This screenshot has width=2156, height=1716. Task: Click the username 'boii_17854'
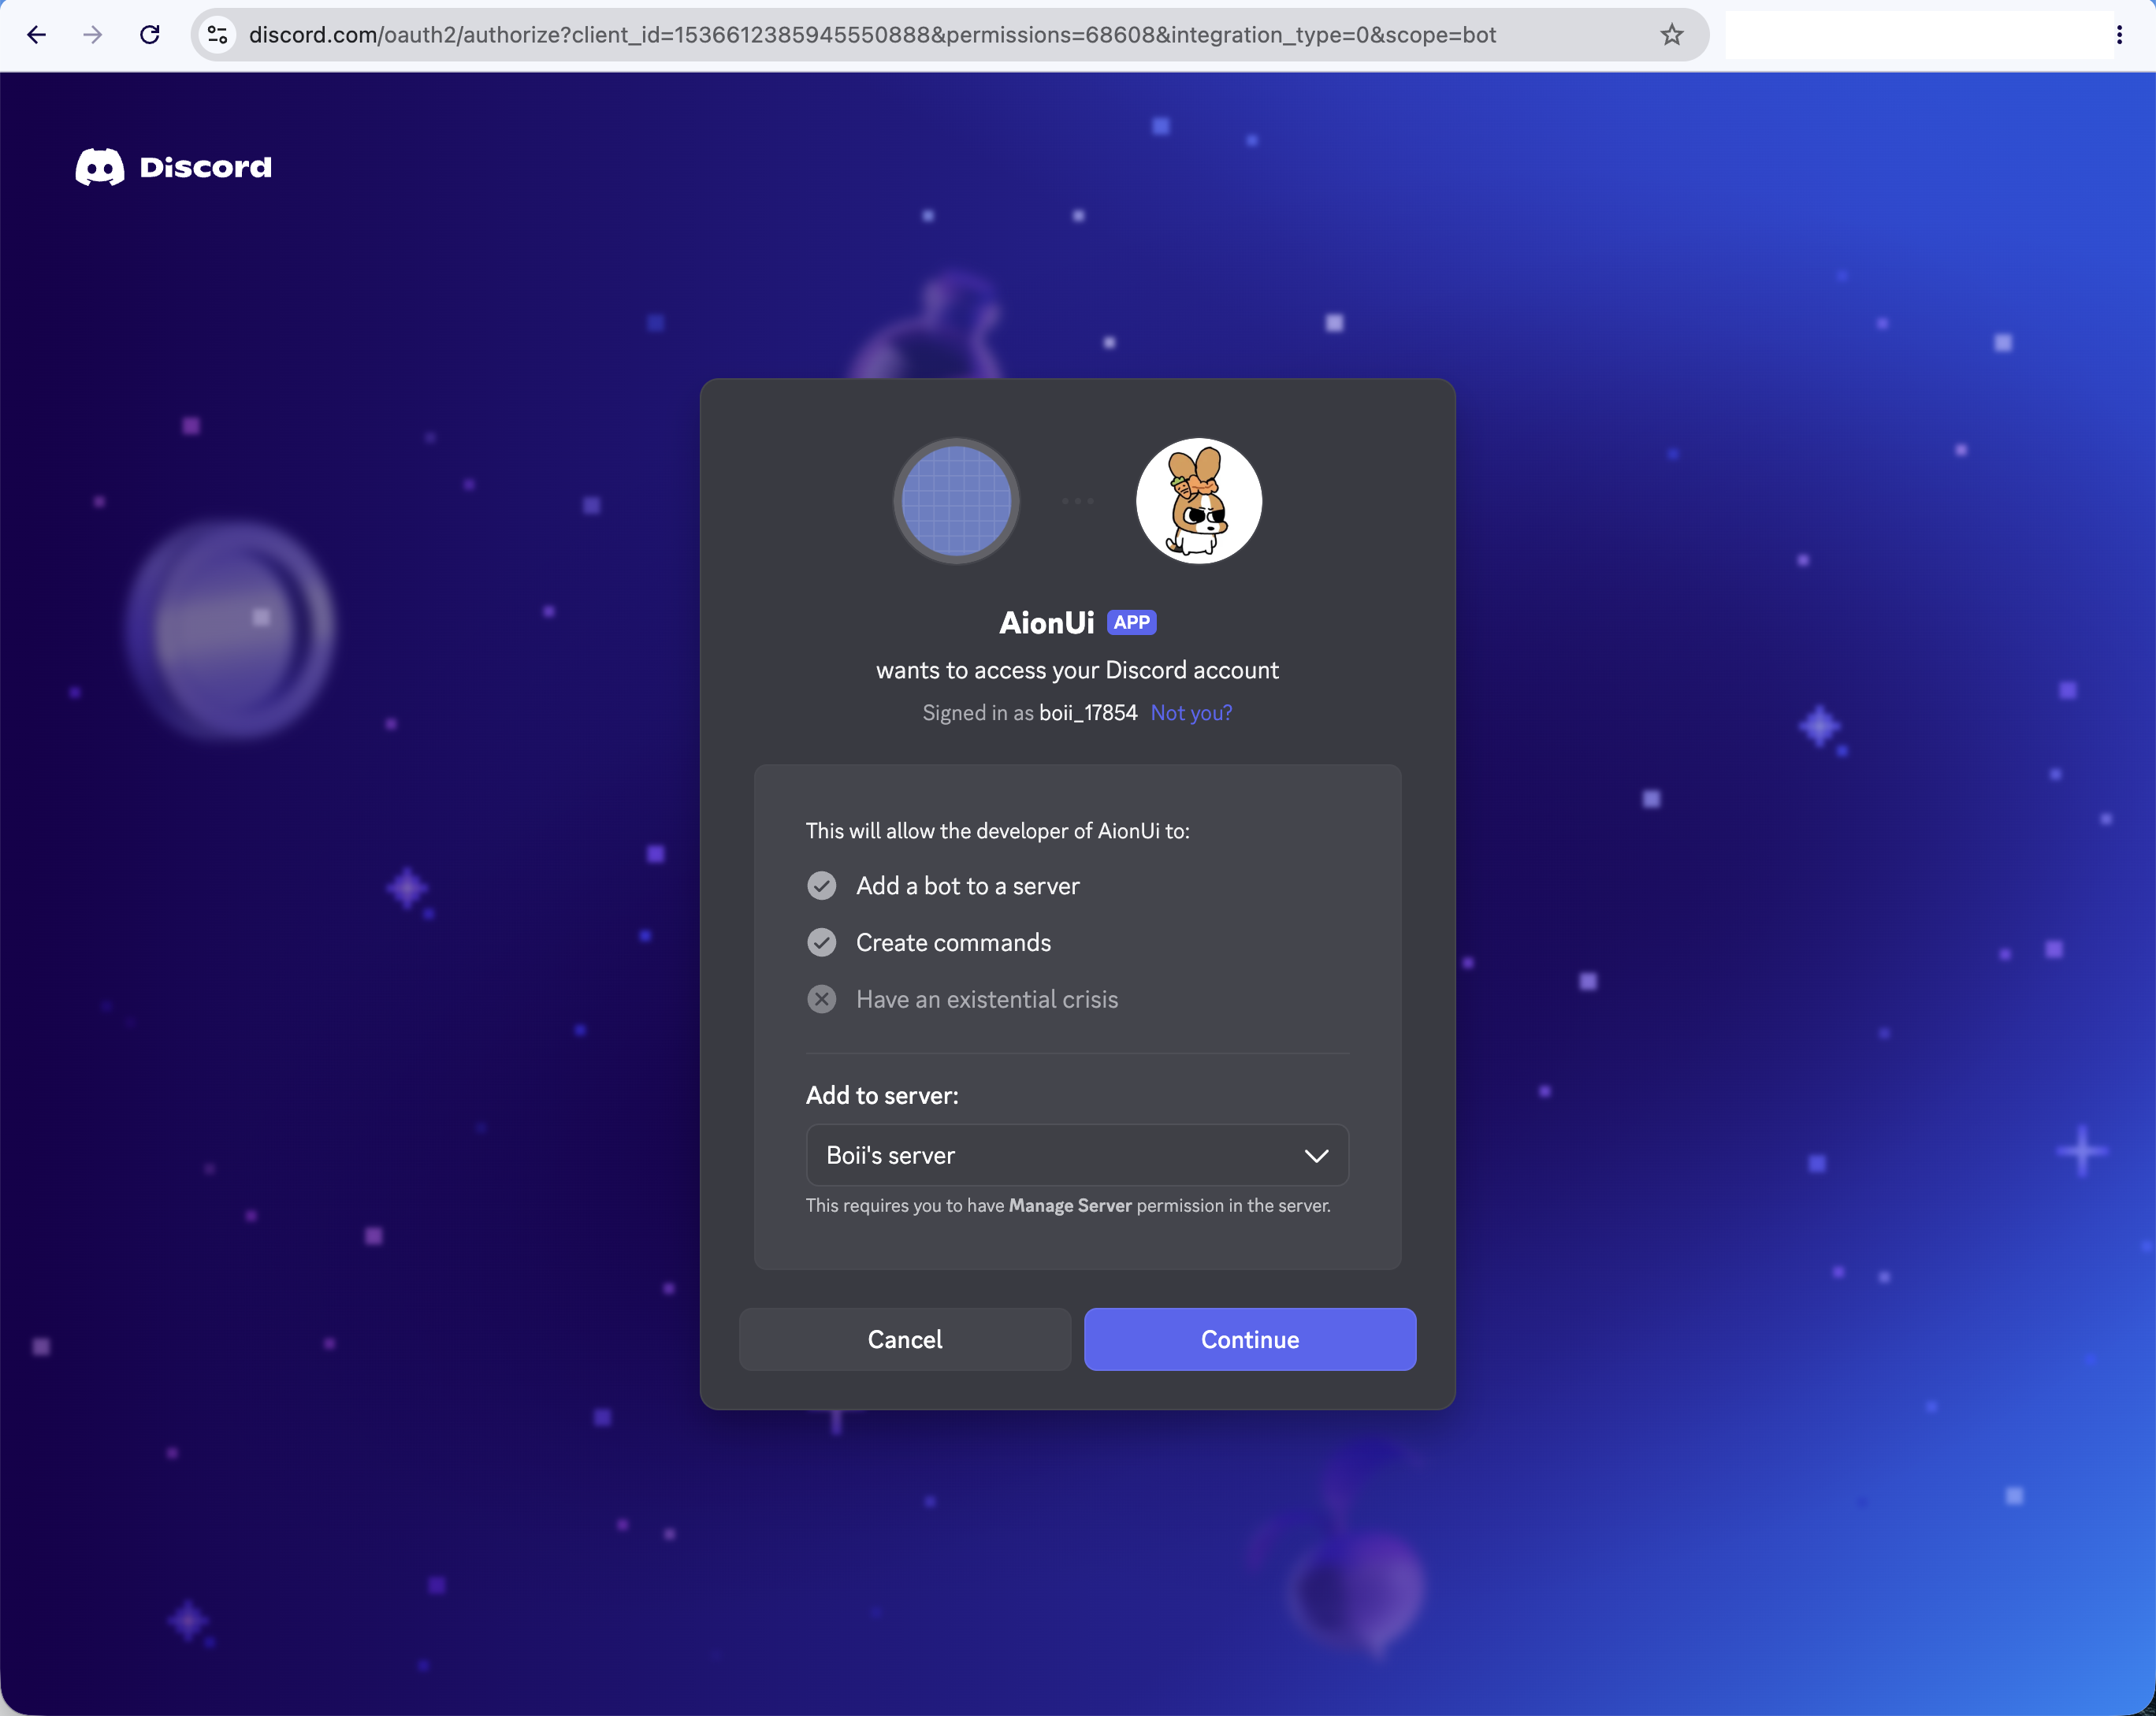coord(1088,713)
